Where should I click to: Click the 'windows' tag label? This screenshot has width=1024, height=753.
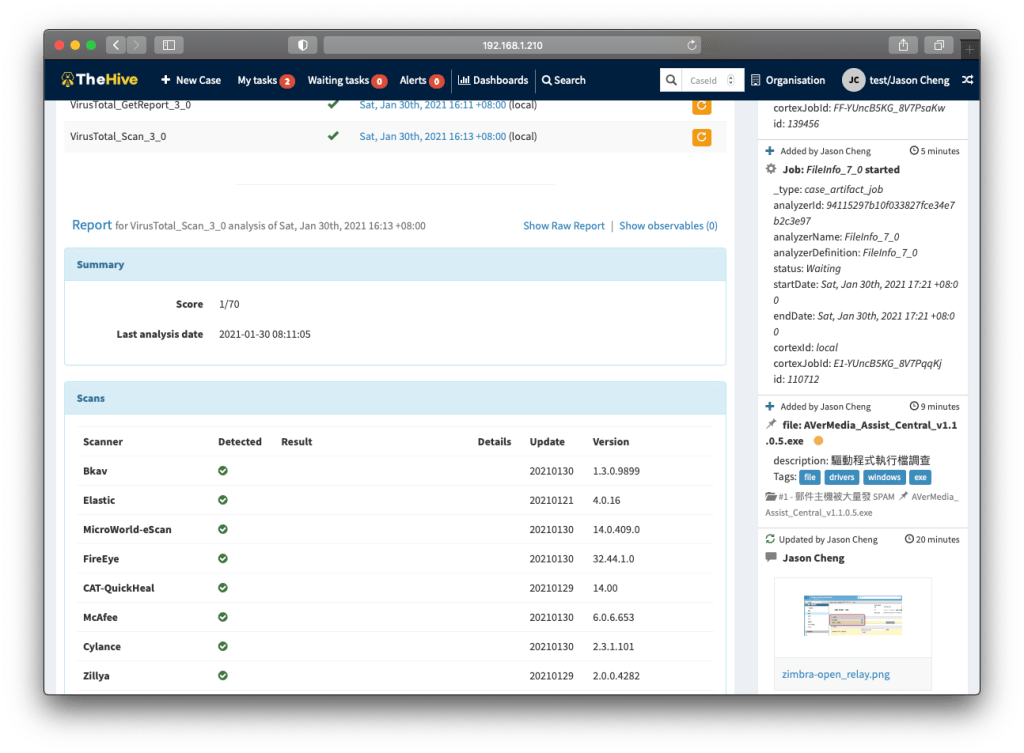[883, 477]
